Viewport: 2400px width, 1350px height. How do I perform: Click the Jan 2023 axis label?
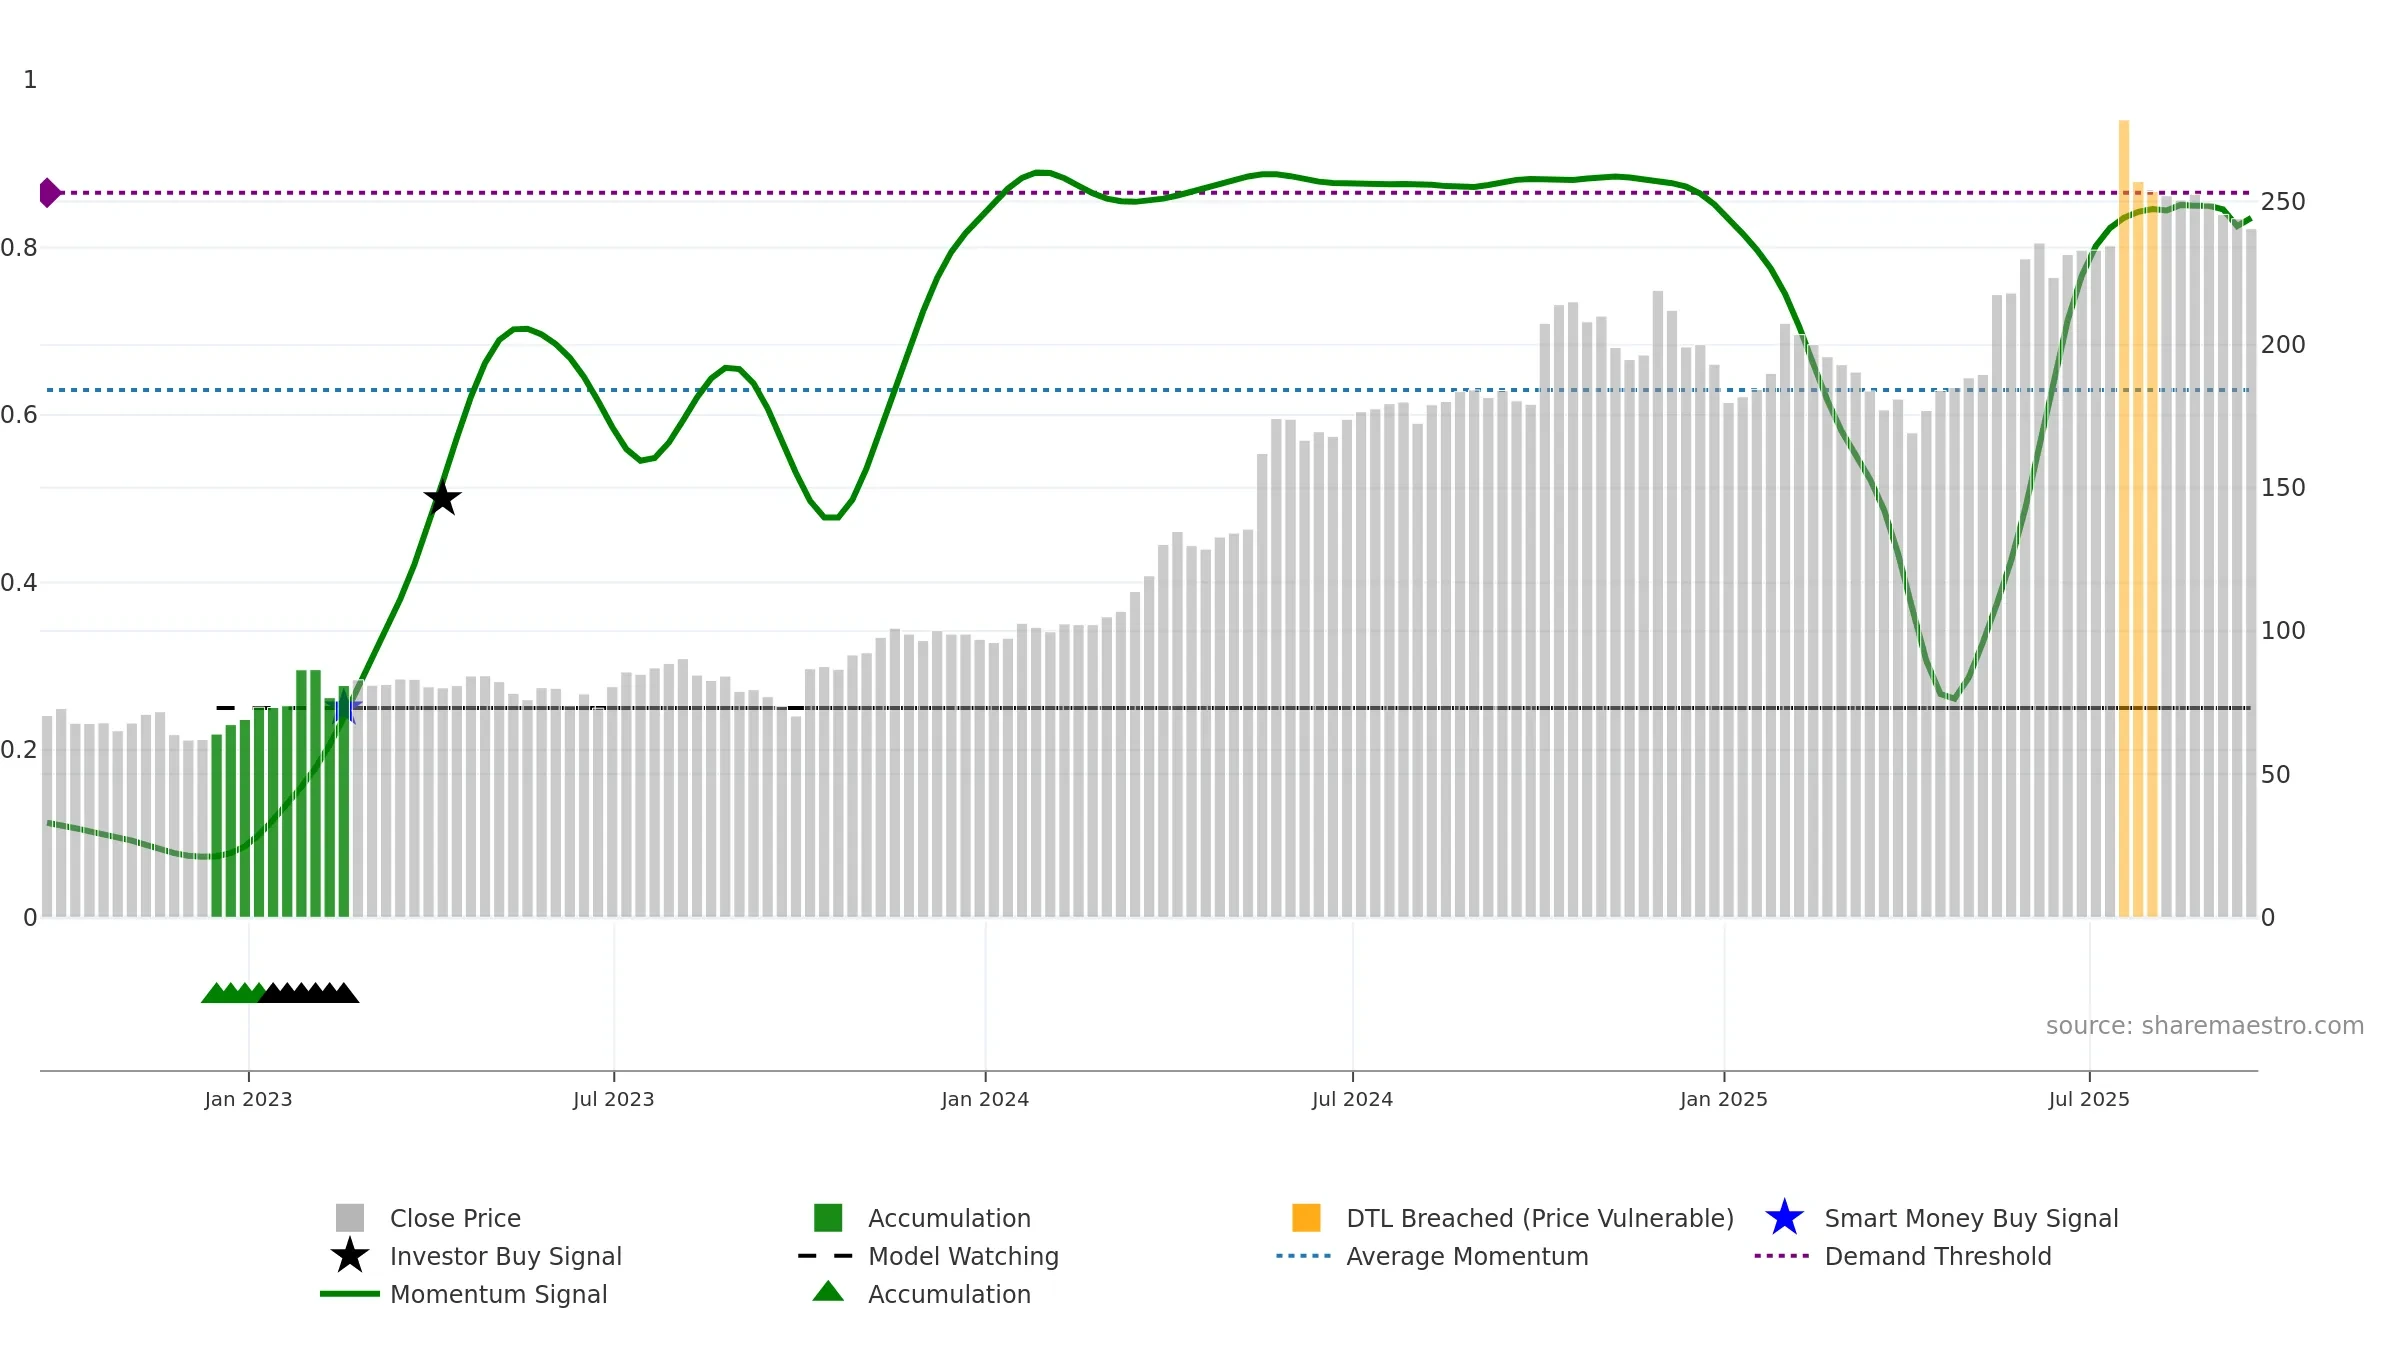(248, 1100)
